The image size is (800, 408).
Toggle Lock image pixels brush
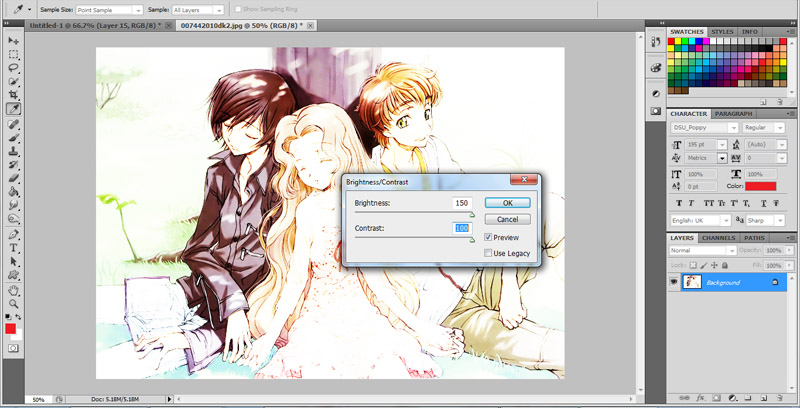click(704, 265)
